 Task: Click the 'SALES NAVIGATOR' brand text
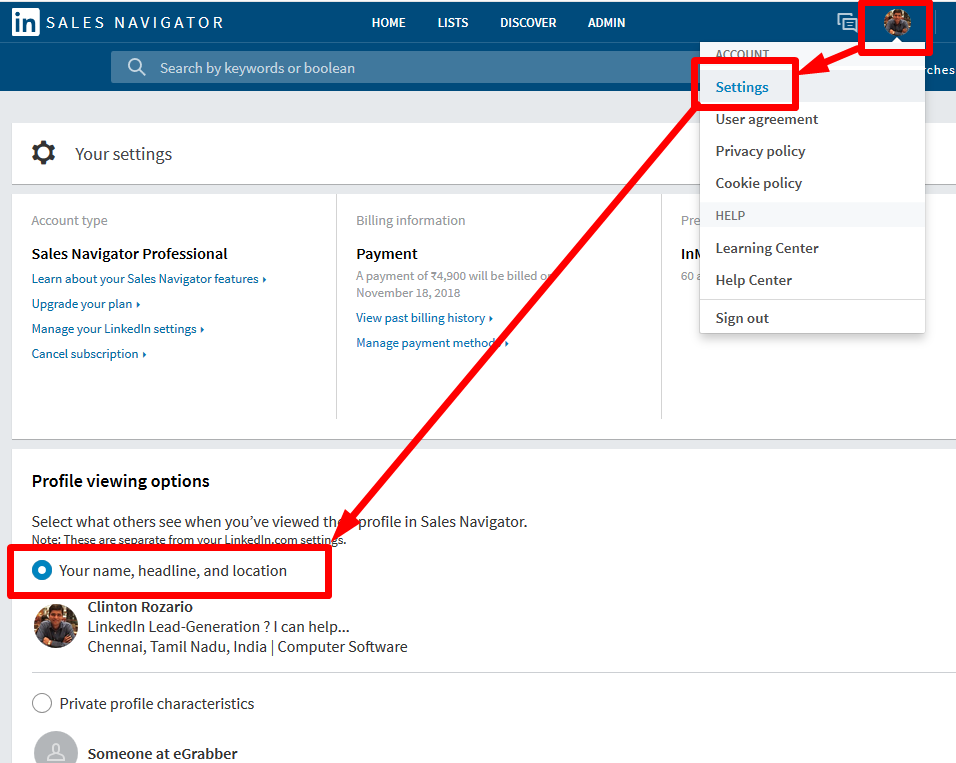coord(135,23)
